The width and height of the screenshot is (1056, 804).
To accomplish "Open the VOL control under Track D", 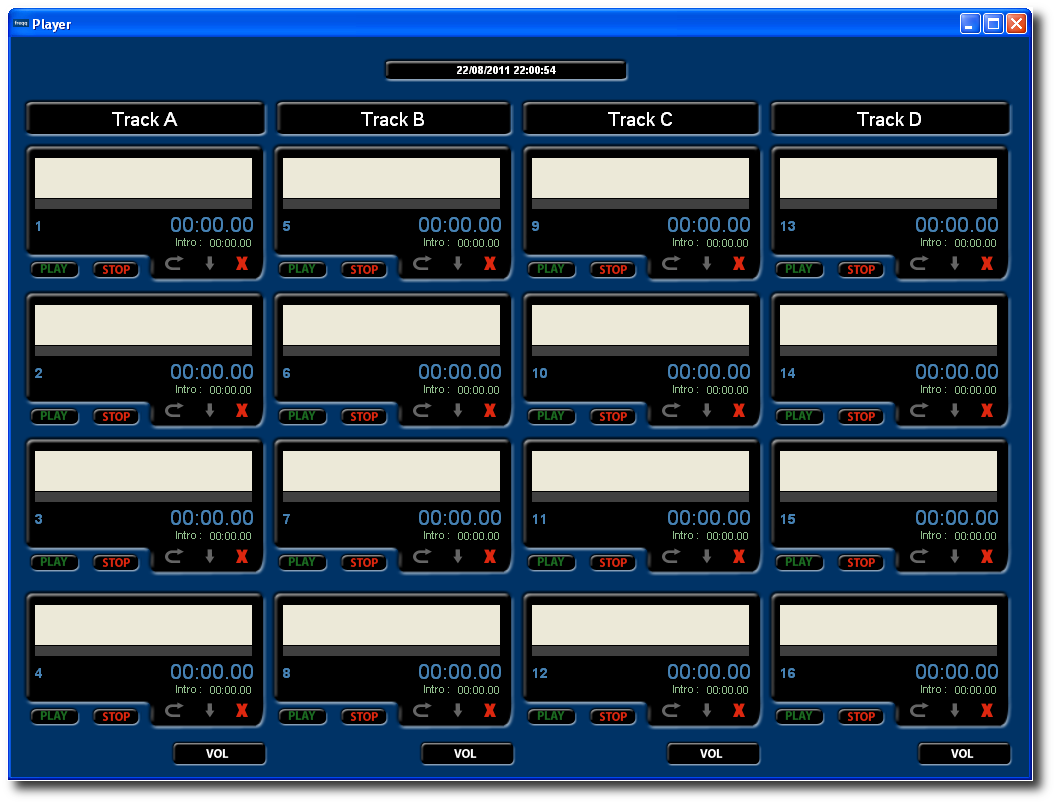I will click(964, 754).
